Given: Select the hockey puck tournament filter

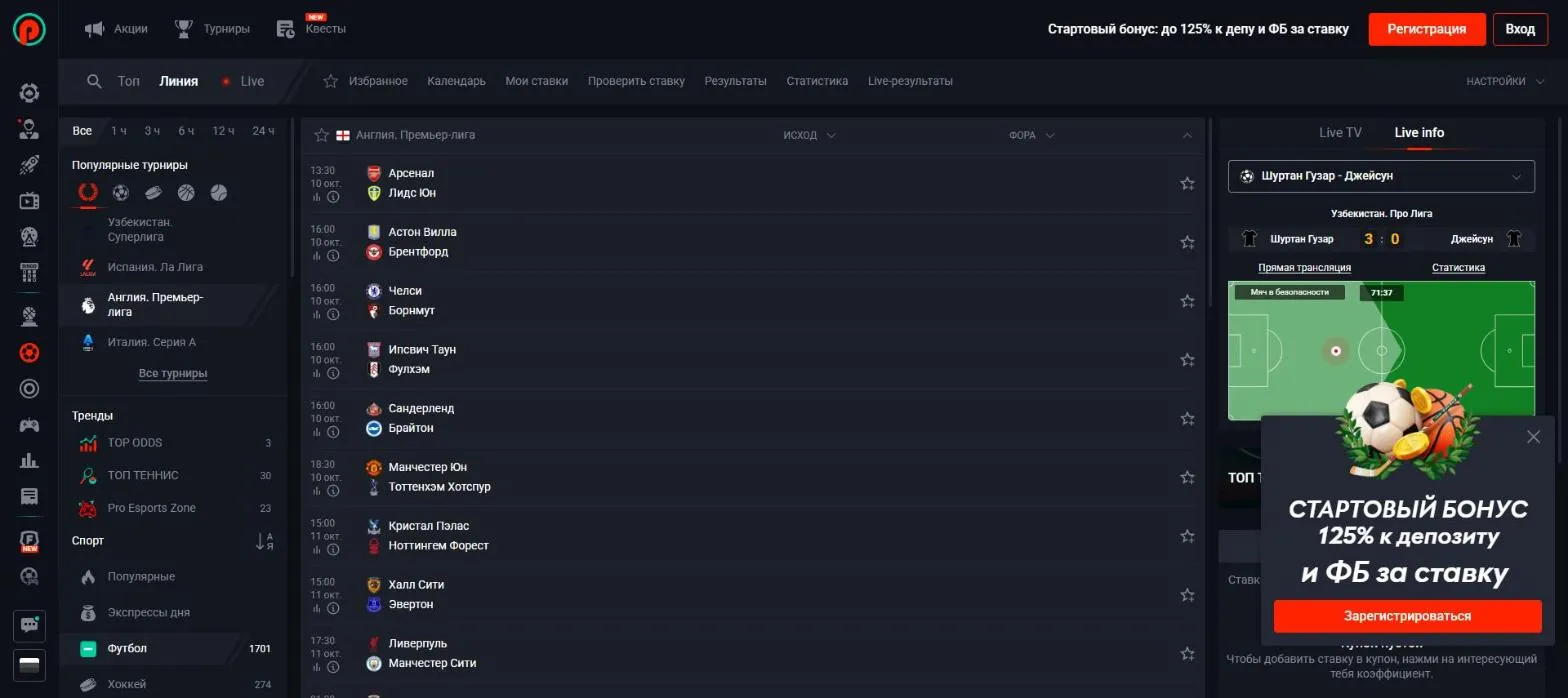Looking at the screenshot, I should point(153,192).
